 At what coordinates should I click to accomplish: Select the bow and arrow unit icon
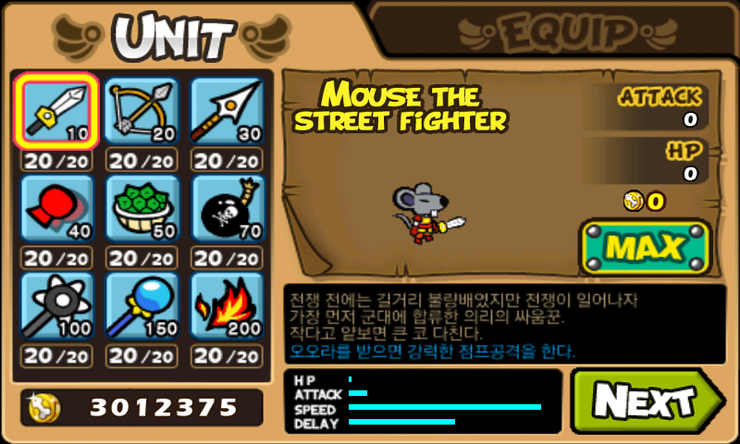(x=142, y=111)
